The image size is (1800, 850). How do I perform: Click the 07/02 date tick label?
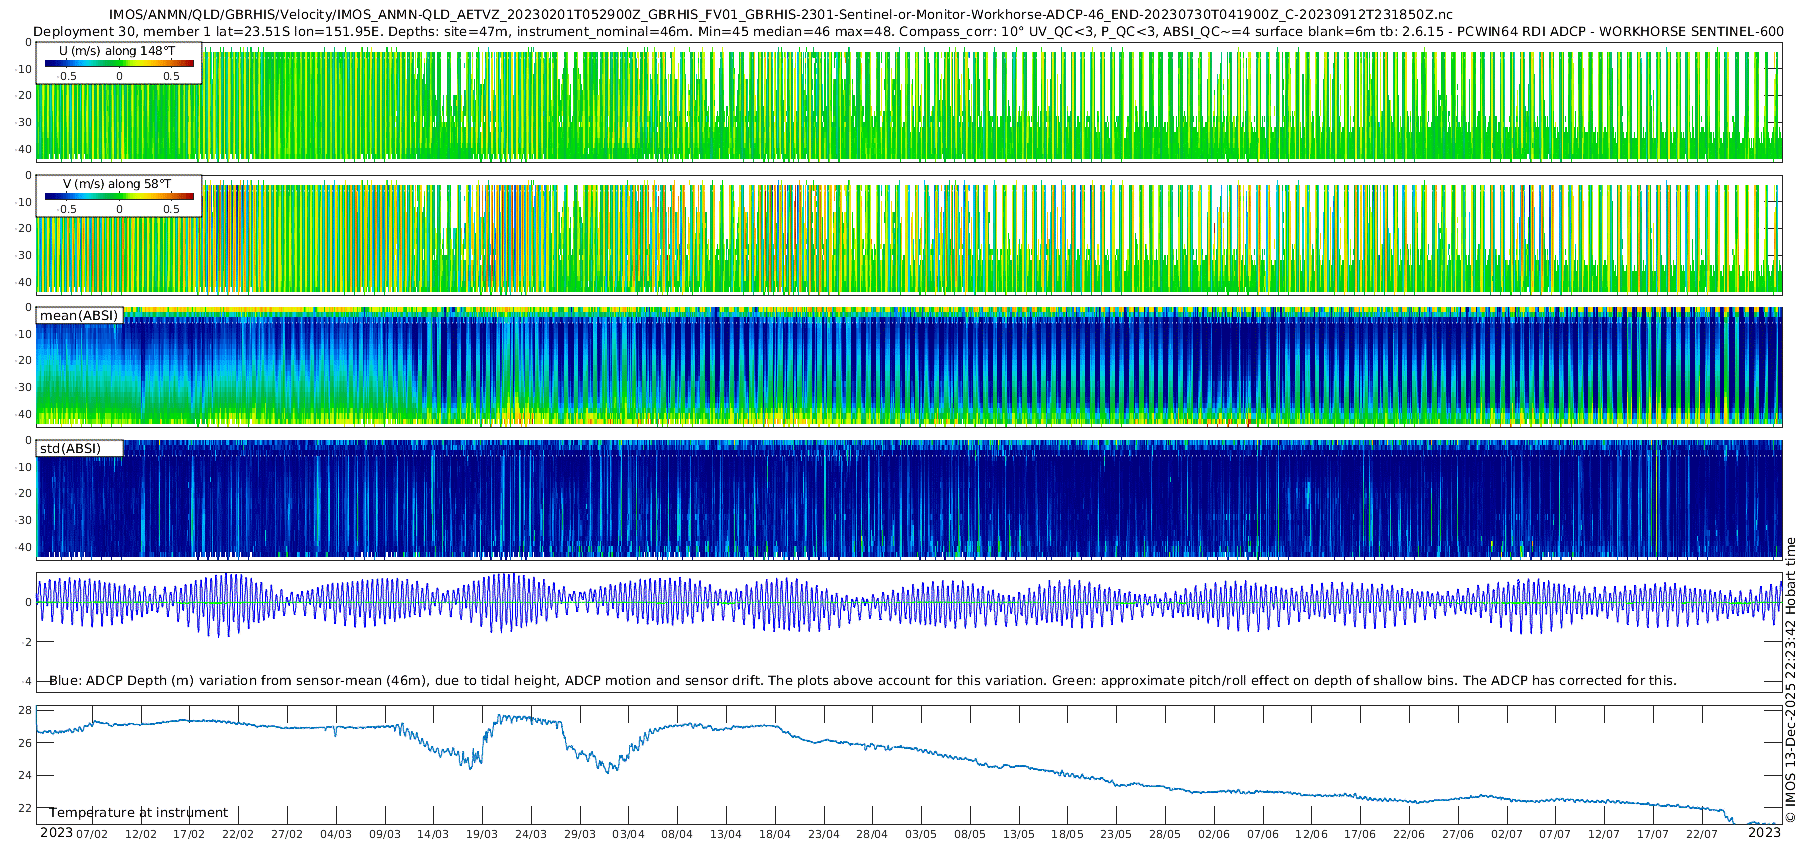click(x=91, y=834)
